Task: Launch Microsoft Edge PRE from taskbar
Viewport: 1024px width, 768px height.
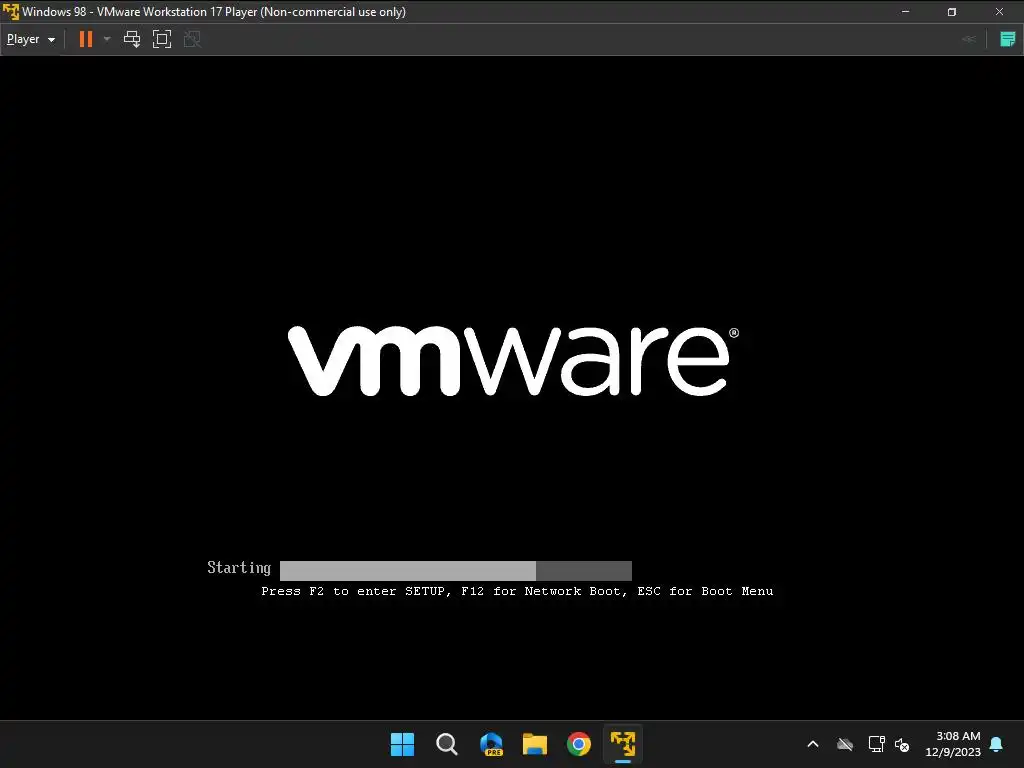Action: point(491,744)
